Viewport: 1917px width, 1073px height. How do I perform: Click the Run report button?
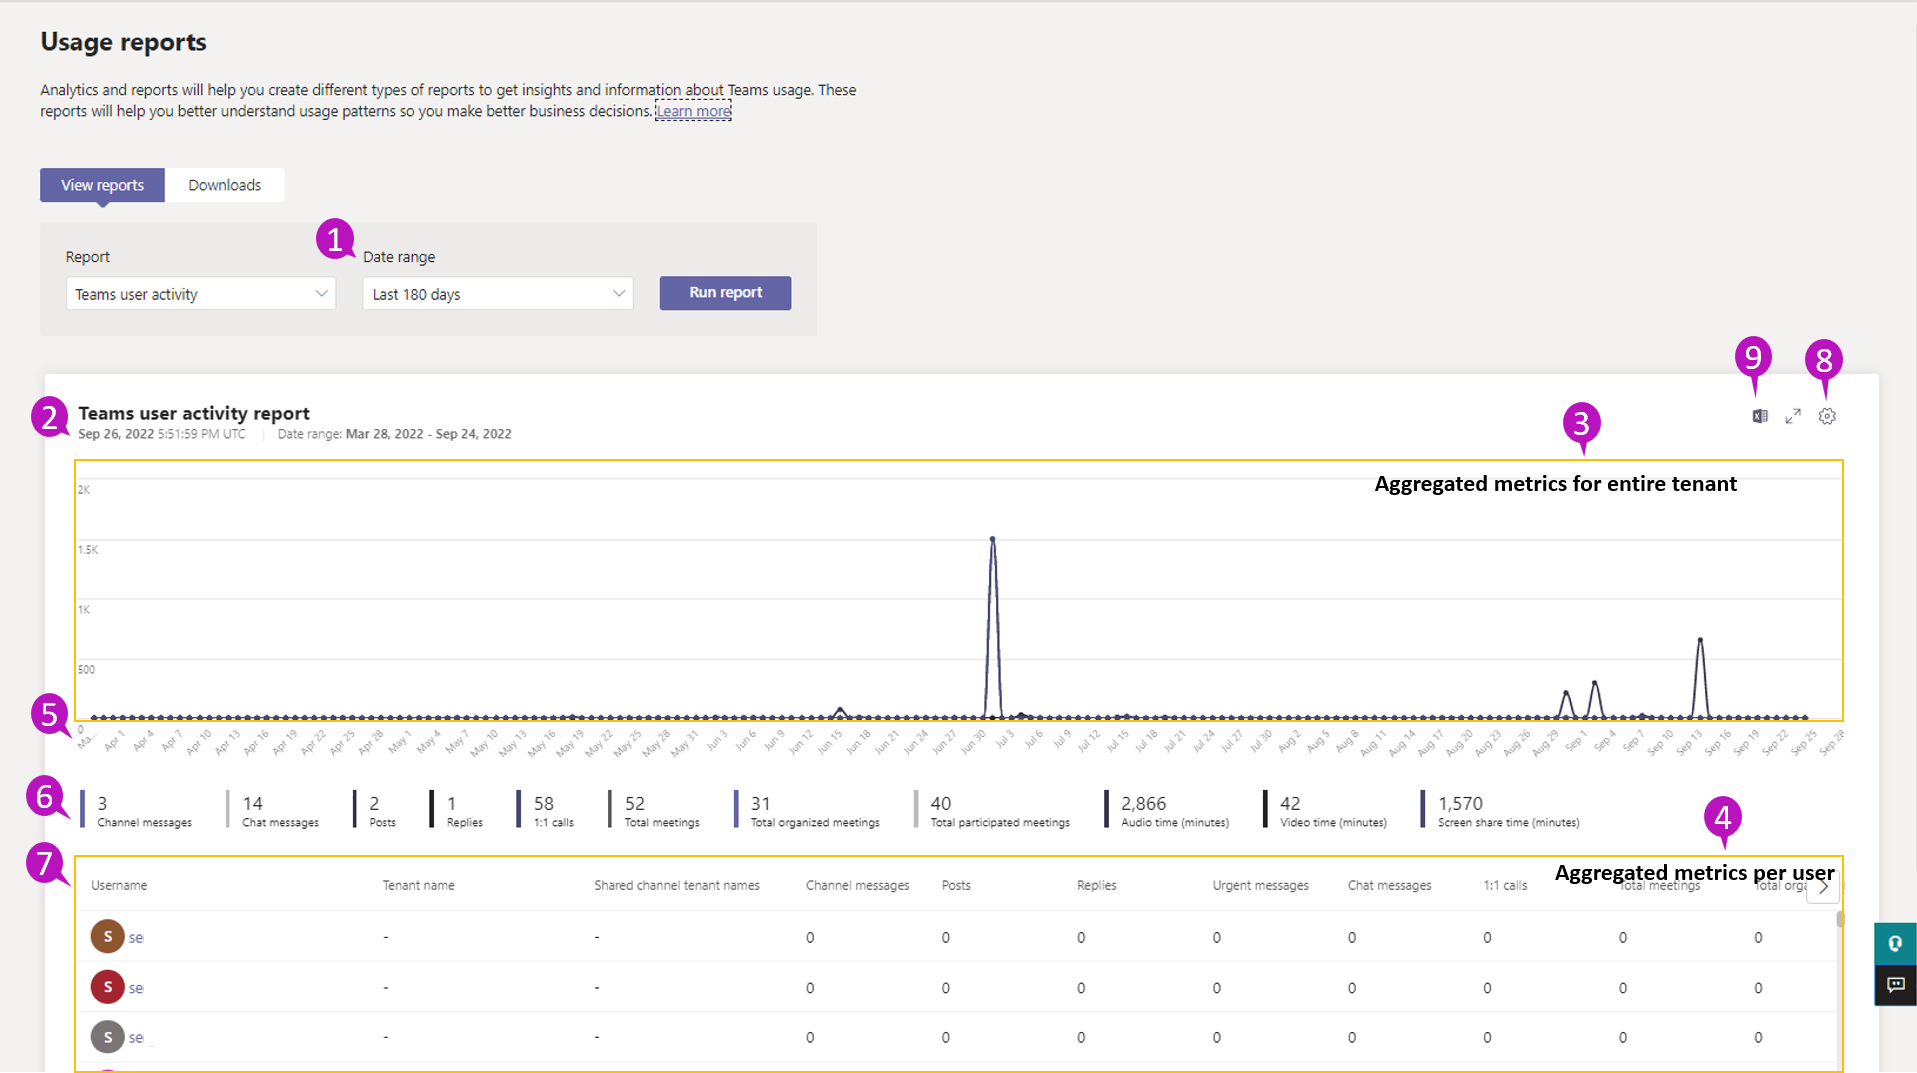pos(725,293)
